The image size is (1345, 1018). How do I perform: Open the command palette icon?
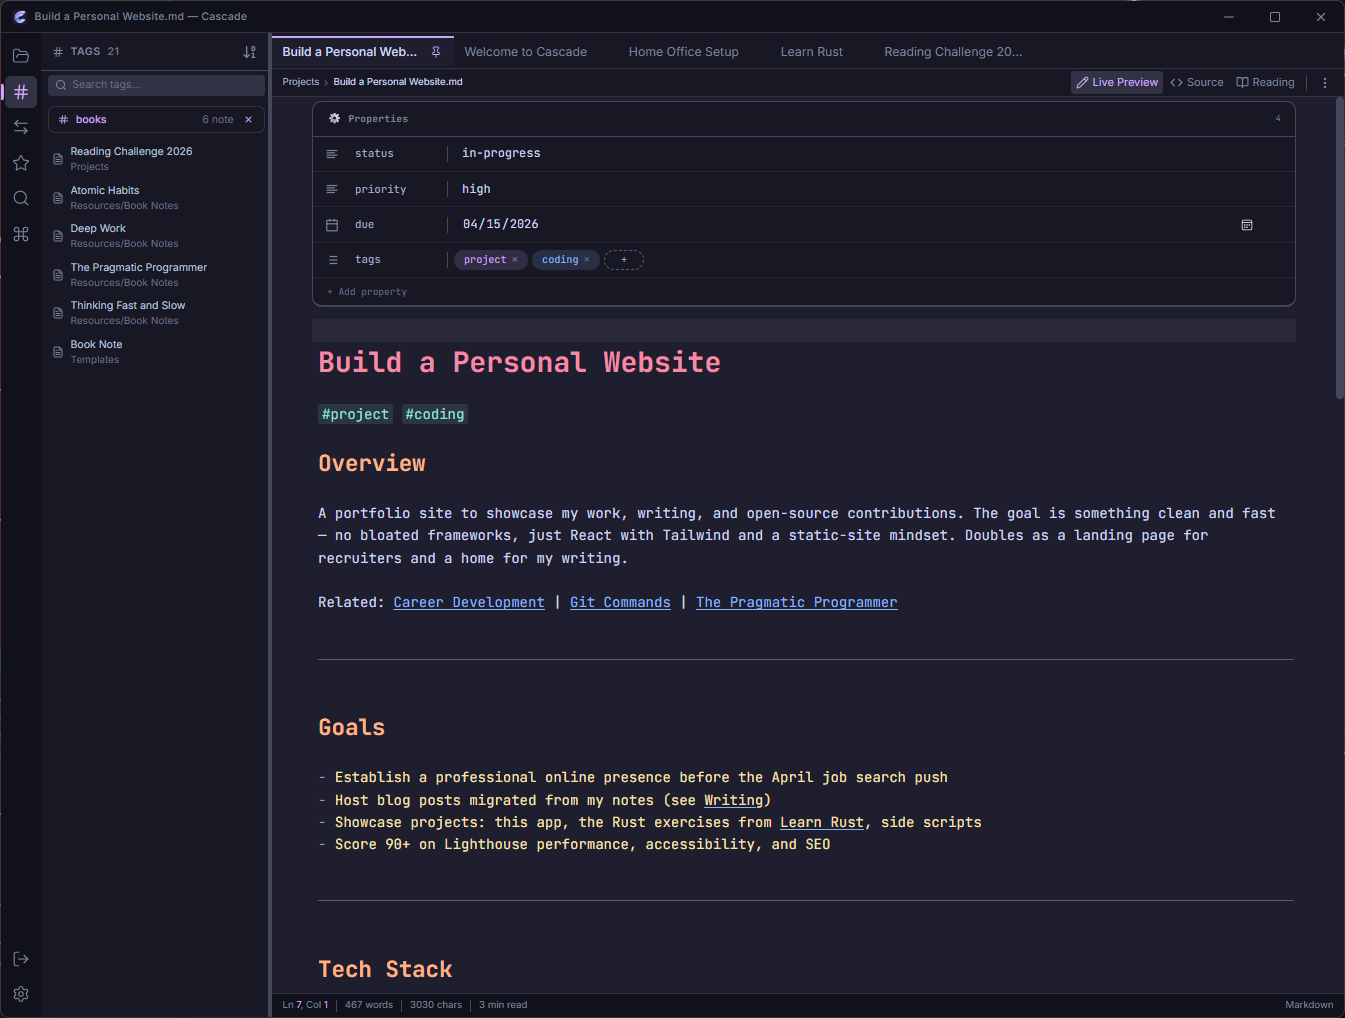(x=21, y=233)
